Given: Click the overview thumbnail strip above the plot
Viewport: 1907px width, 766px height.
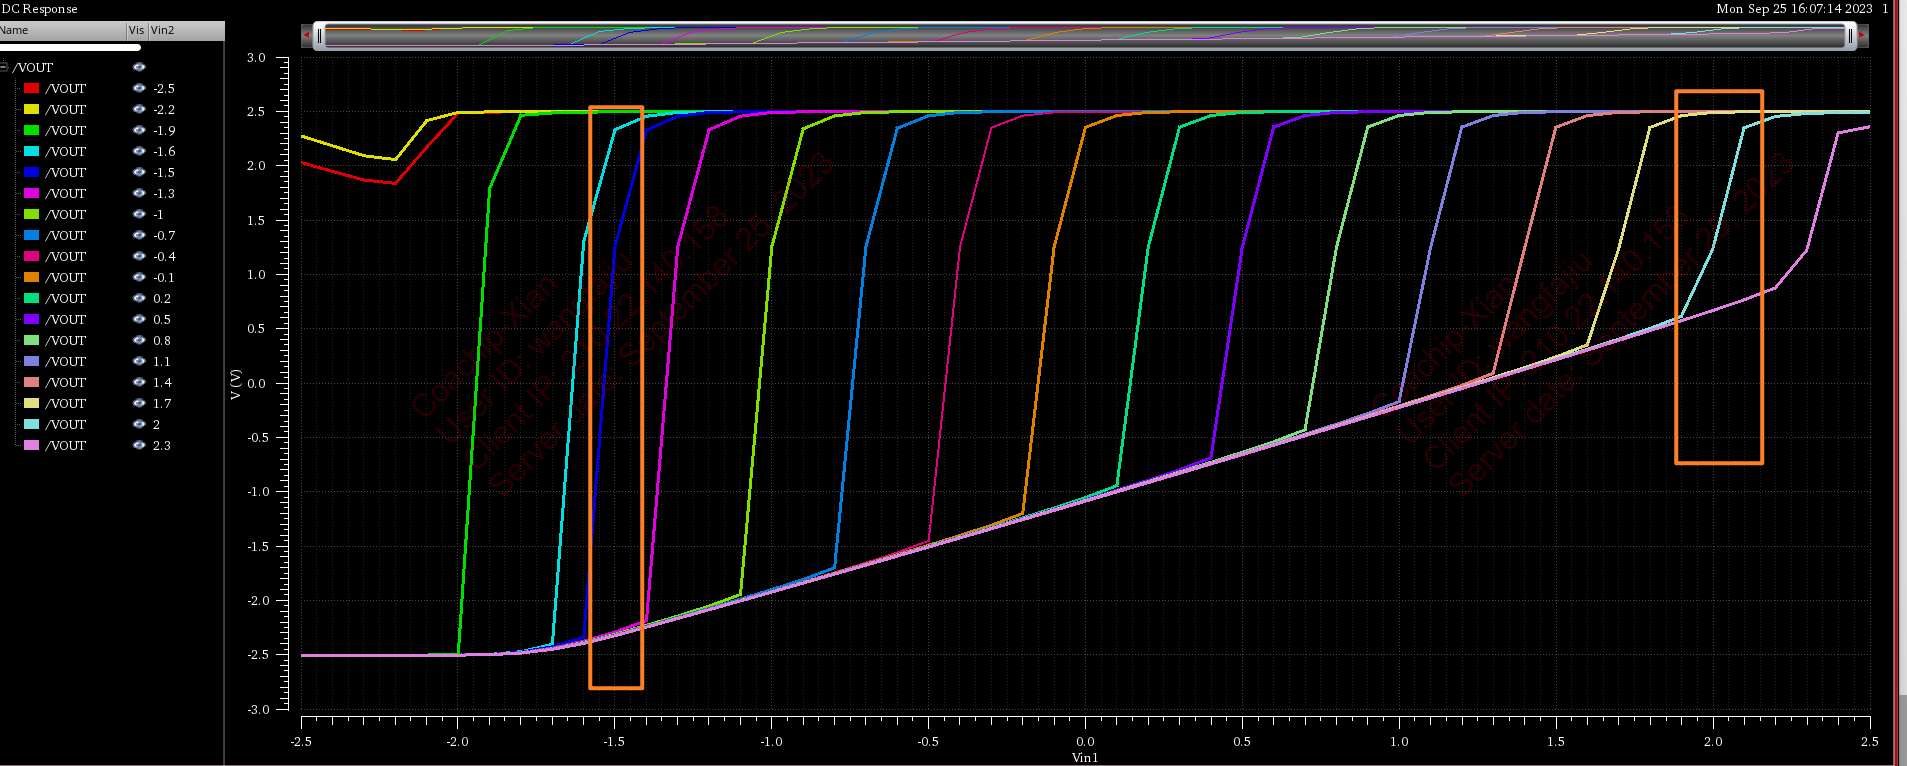Looking at the screenshot, I should click(x=1085, y=36).
